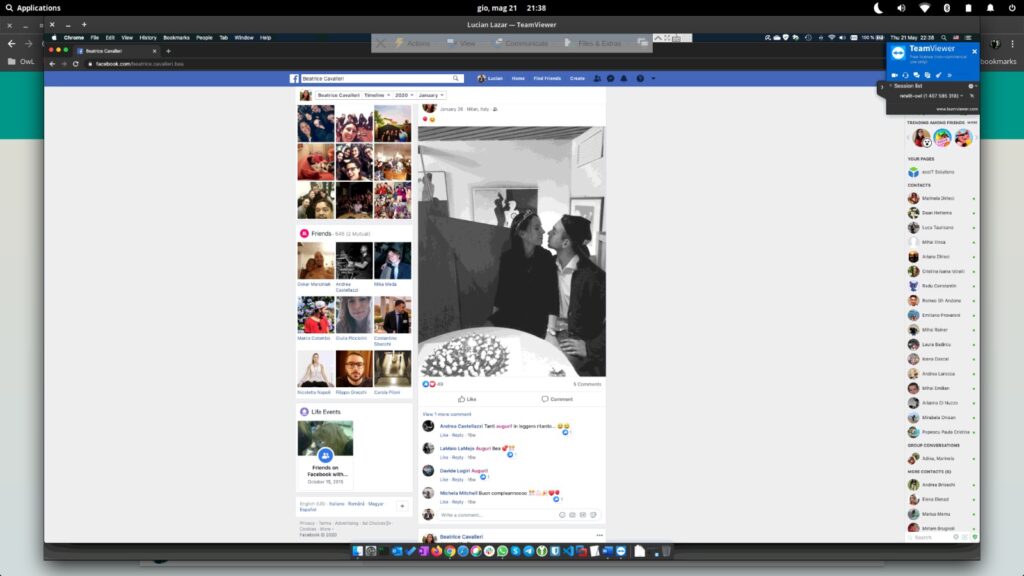Viewport: 1024px width, 576px height.
Task: Close the TeamViewer blue panel
Action: coord(974,52)
